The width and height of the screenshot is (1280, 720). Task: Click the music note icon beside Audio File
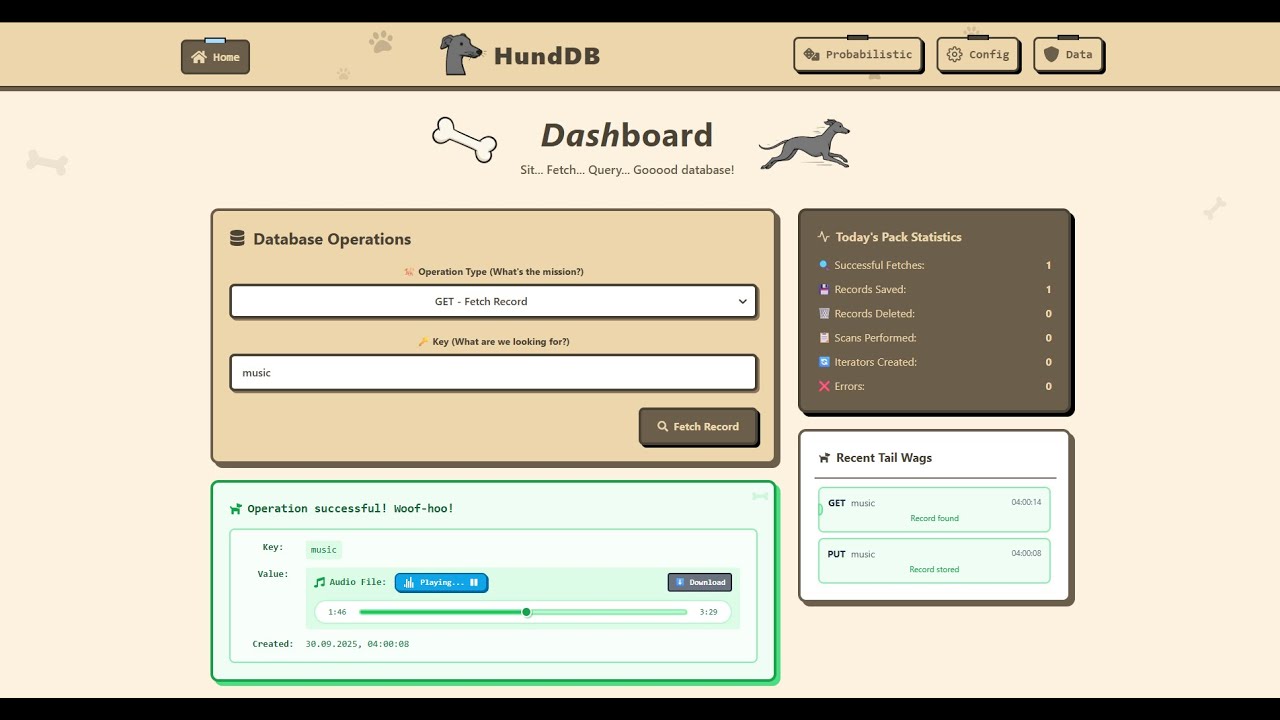[x=320, y=582]
